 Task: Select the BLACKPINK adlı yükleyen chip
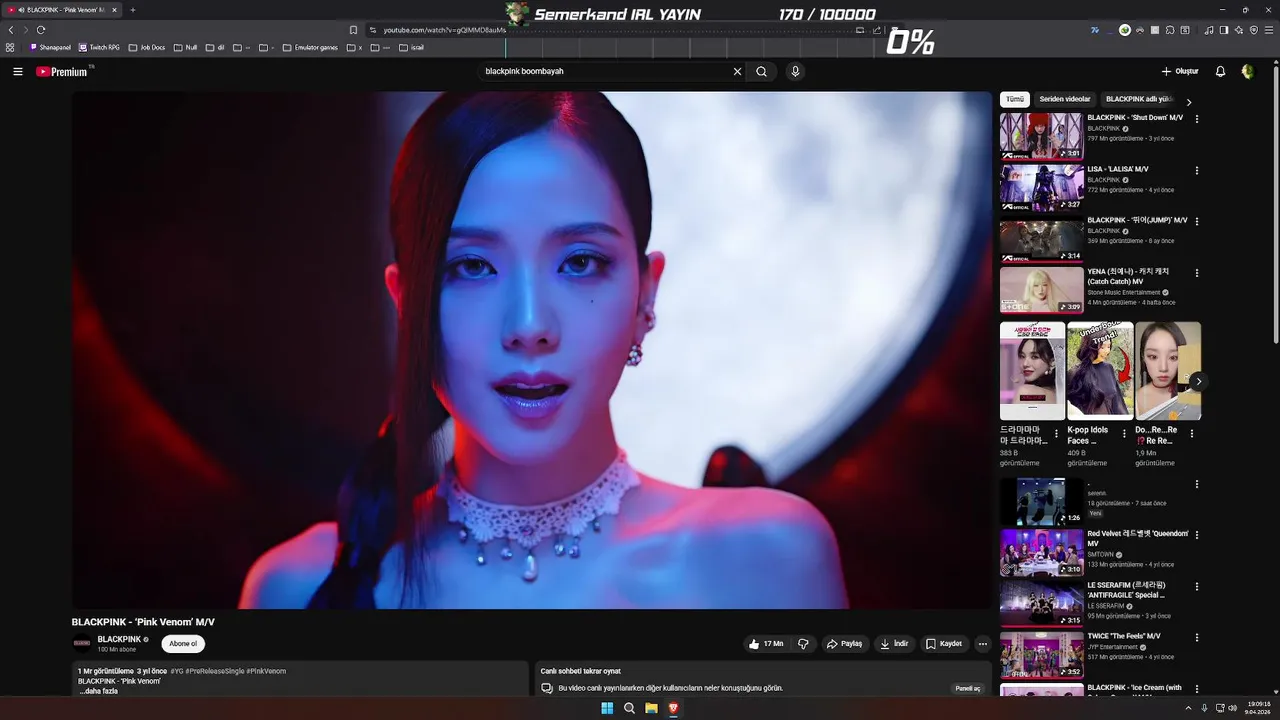pyautogui.click(x=1139, y=100)
